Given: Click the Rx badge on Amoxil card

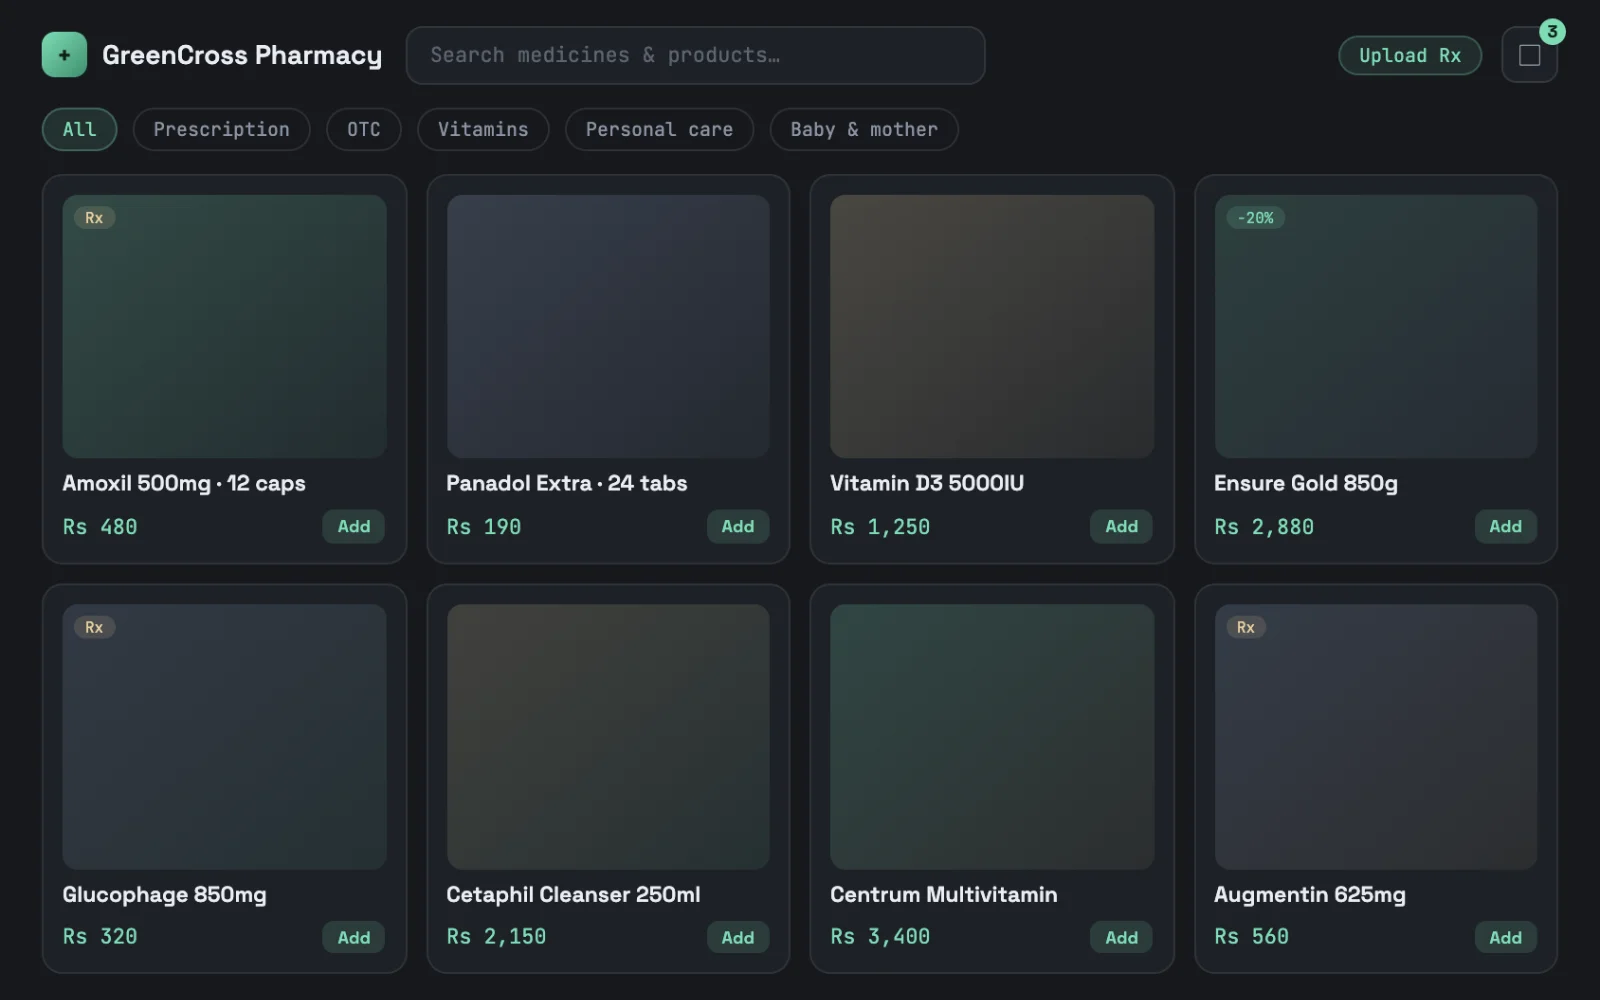Looking at the screenshot, I should [94, 218].
